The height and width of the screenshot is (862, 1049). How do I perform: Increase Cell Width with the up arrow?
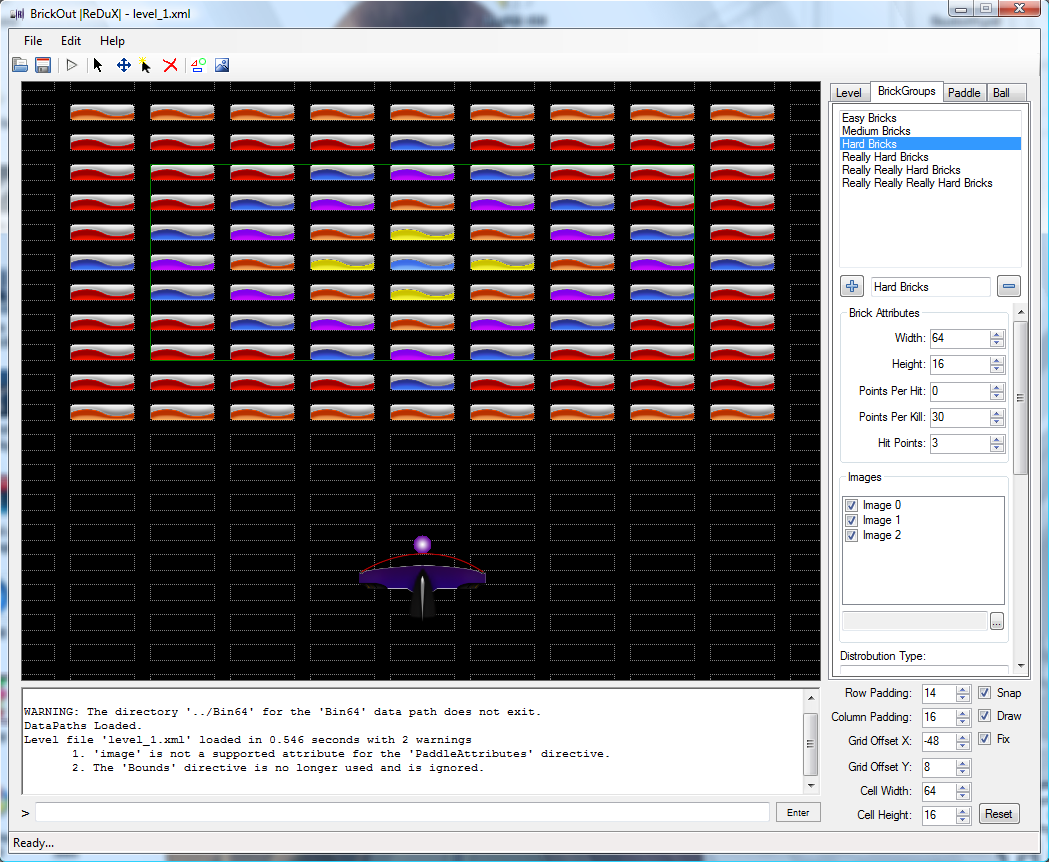click(963, 787)
